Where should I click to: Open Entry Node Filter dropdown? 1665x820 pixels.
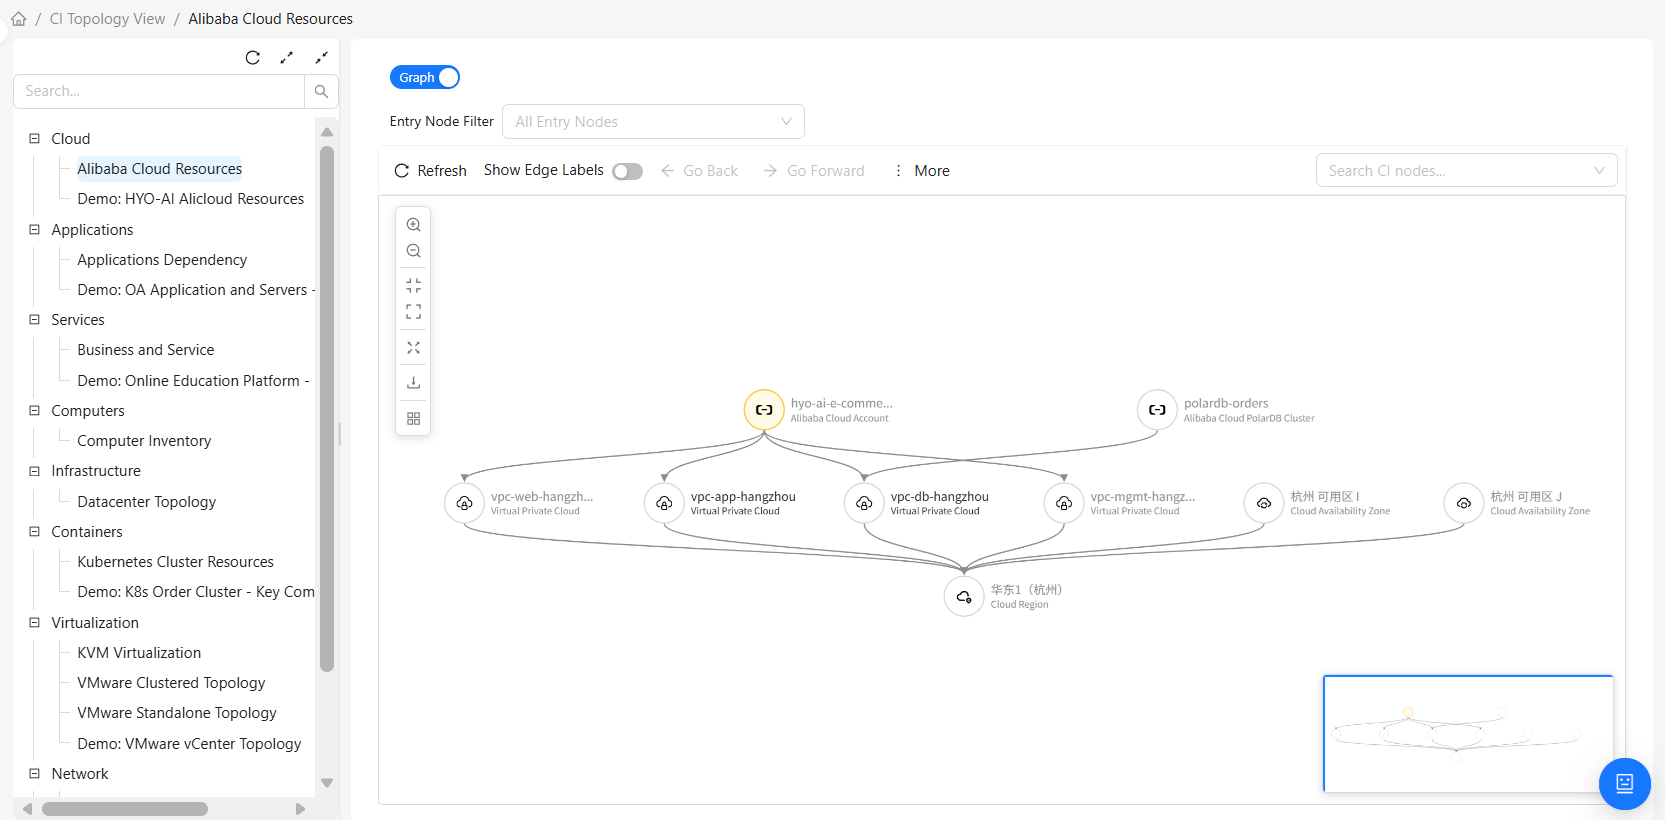coord(653,122)
